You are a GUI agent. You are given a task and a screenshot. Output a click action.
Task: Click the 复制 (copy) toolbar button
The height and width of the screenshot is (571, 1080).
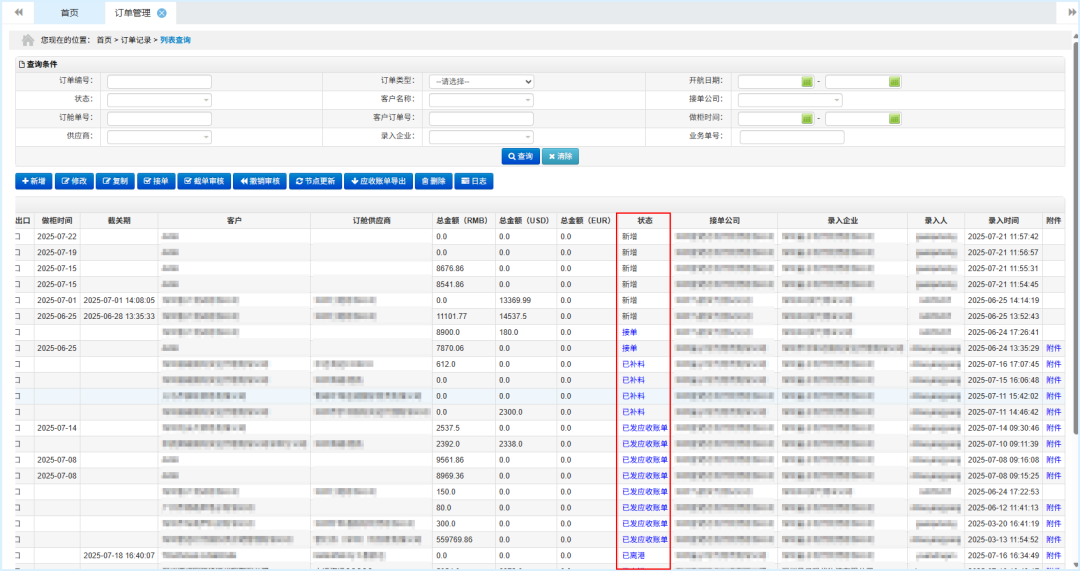click(x=115, y=181)
